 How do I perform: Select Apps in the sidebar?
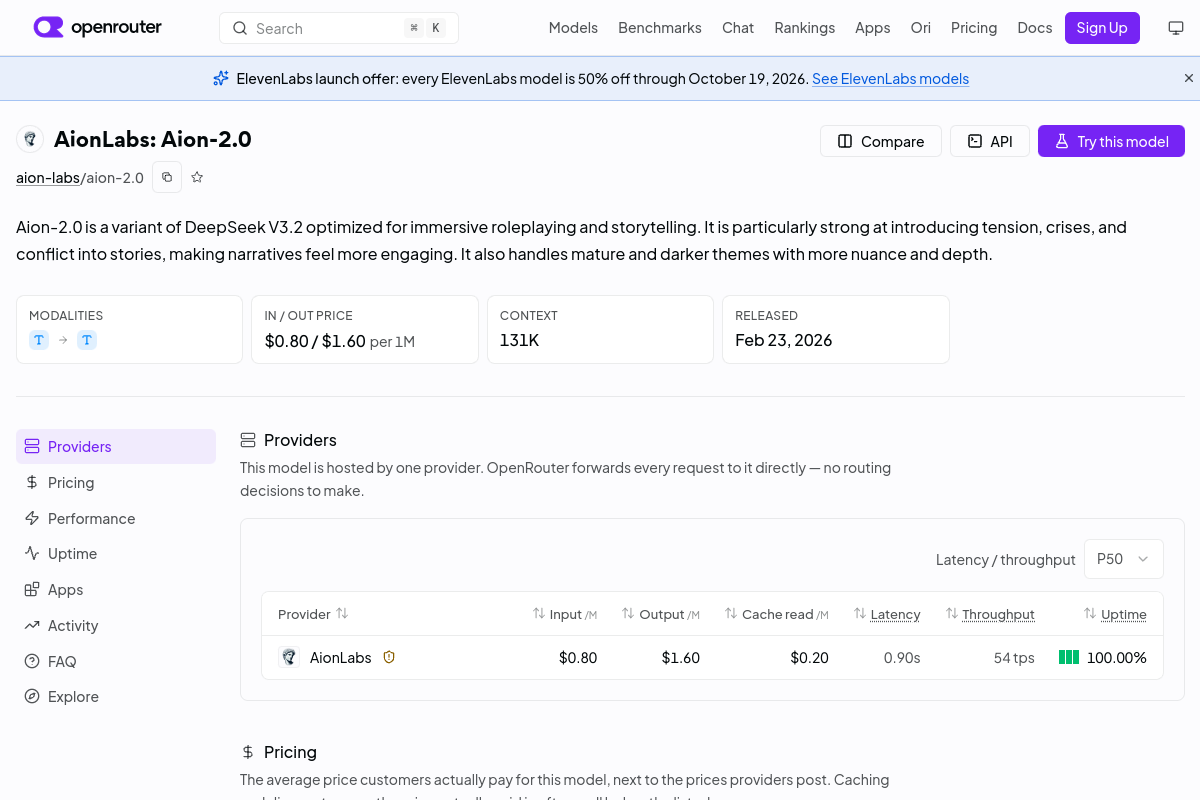point(116,589)
